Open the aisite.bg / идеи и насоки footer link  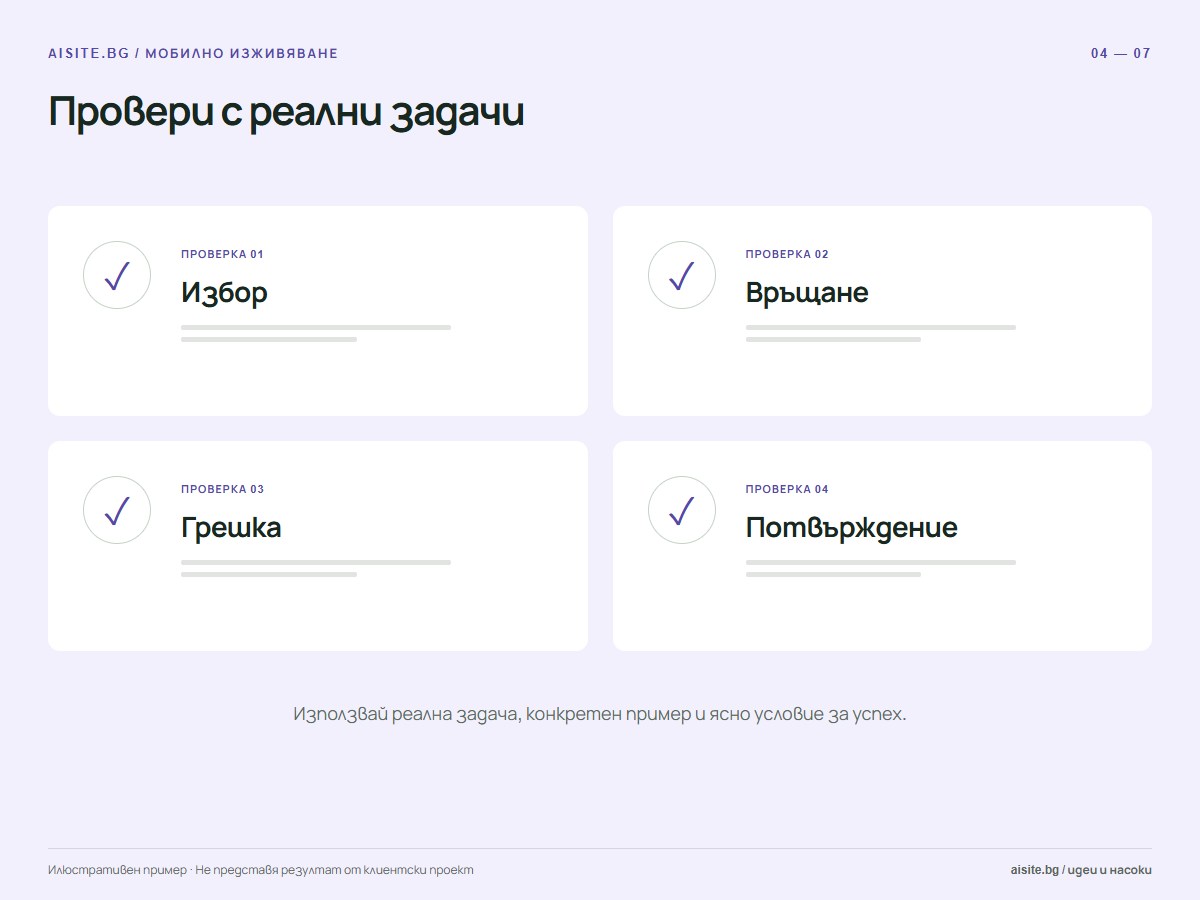click(1081, 870)
